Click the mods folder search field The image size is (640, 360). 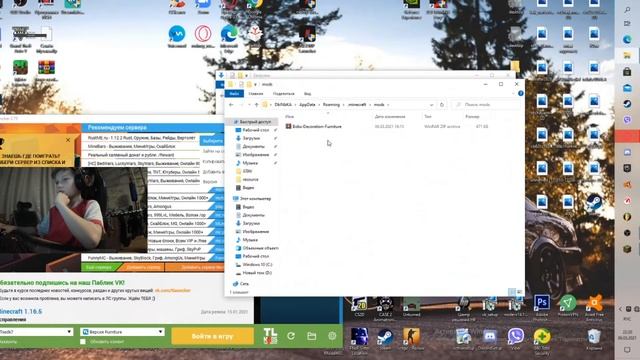[x=487, y=105]
